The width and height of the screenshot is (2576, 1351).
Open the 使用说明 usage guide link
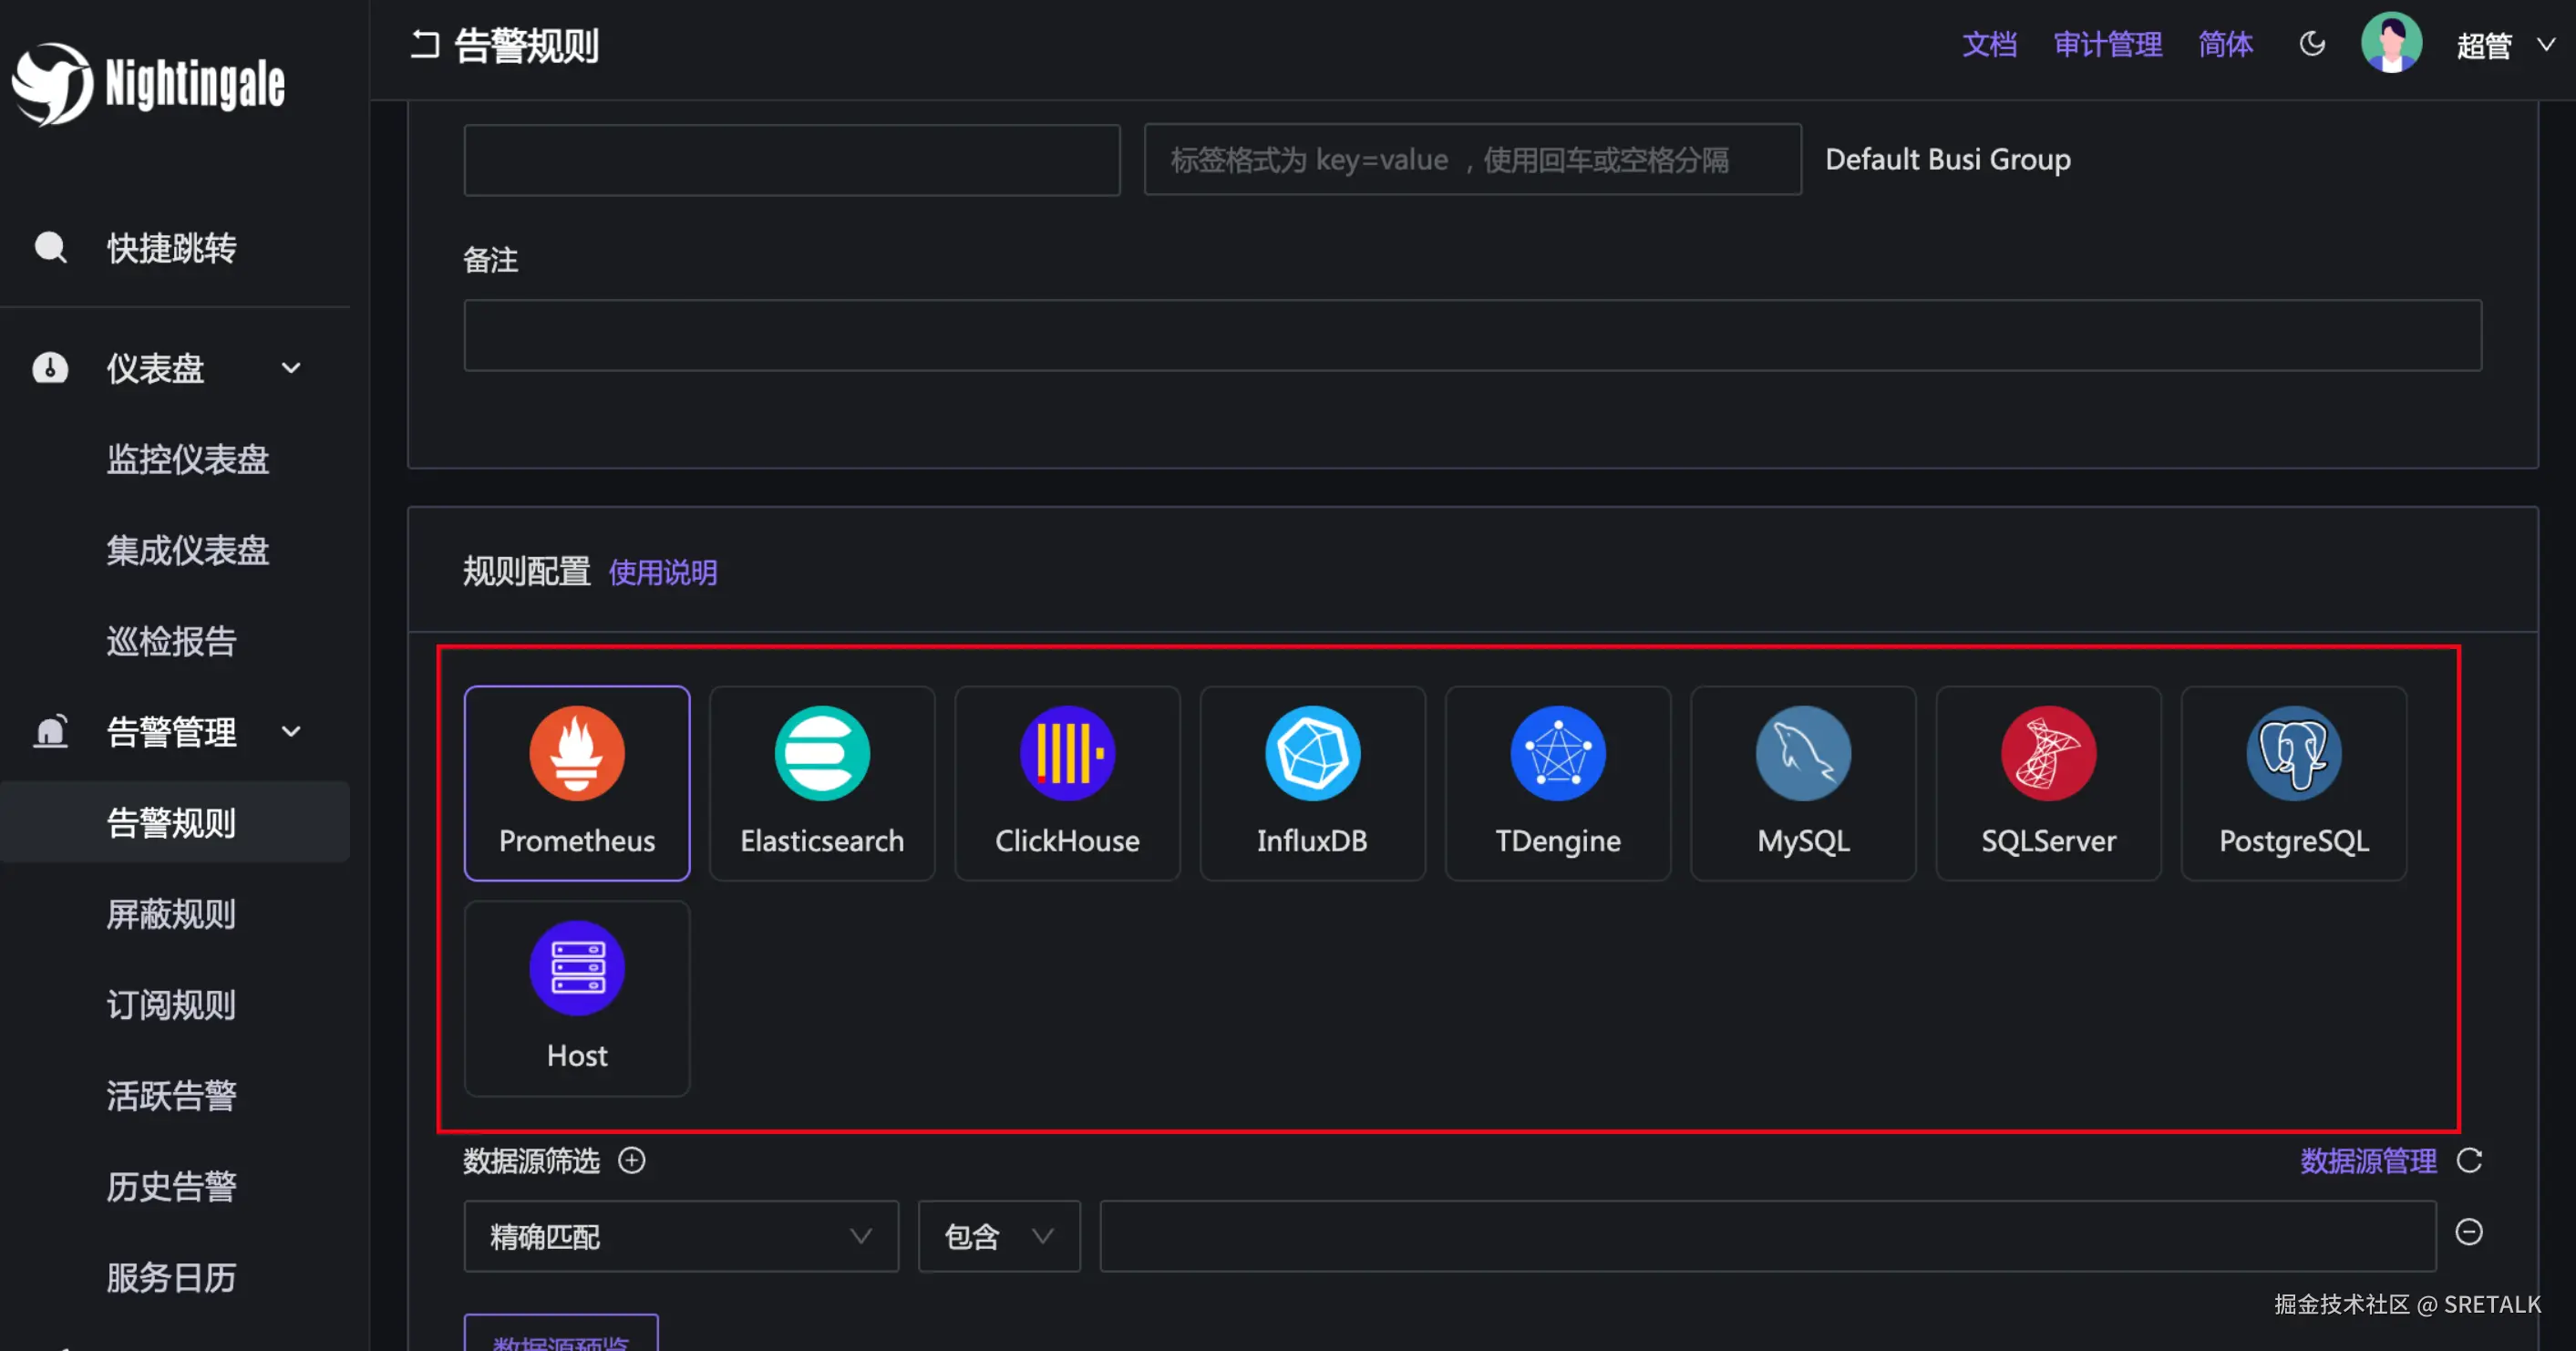click(x=663, y=572)
